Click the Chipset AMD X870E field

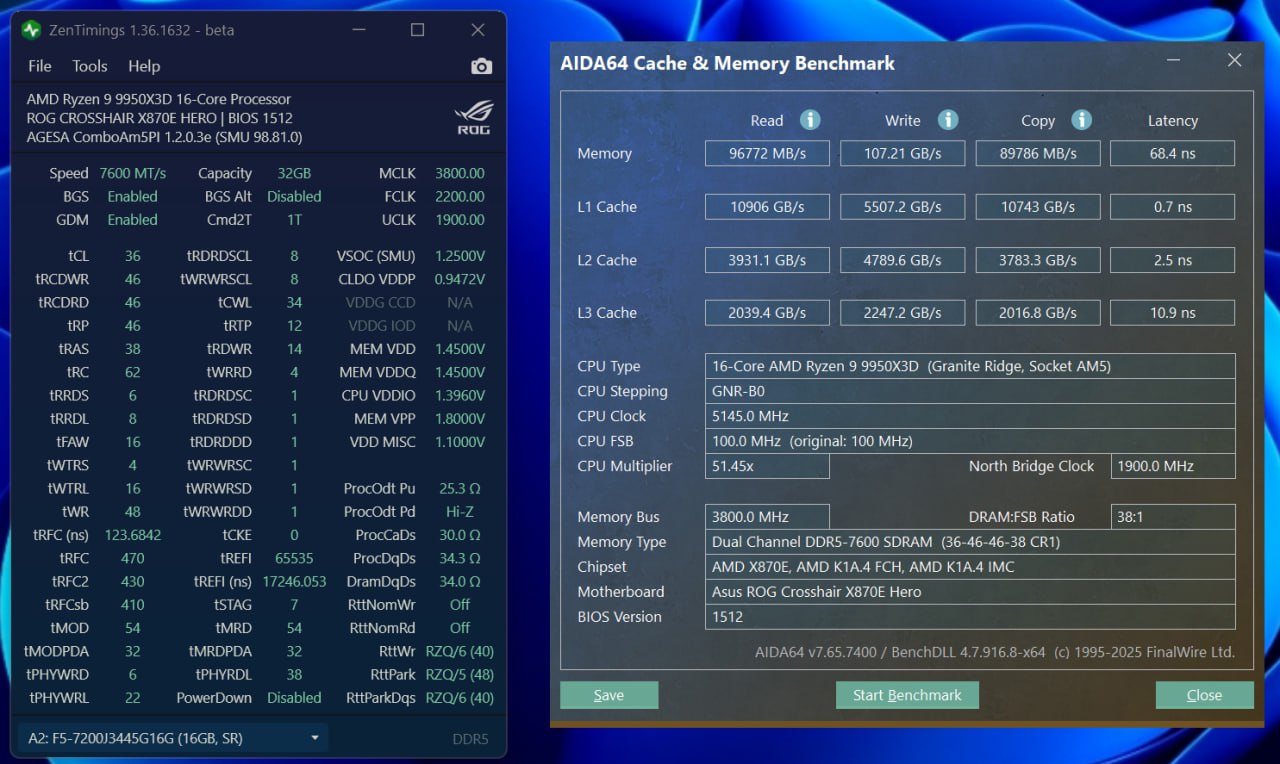970,567
